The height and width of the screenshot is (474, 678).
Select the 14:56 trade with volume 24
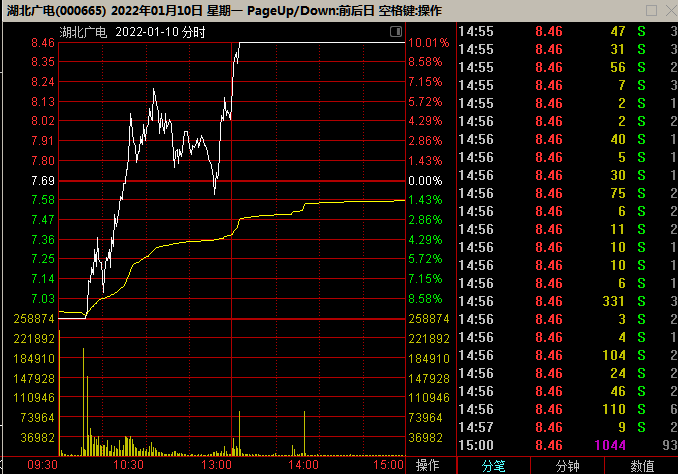click(x=567, y=373)
